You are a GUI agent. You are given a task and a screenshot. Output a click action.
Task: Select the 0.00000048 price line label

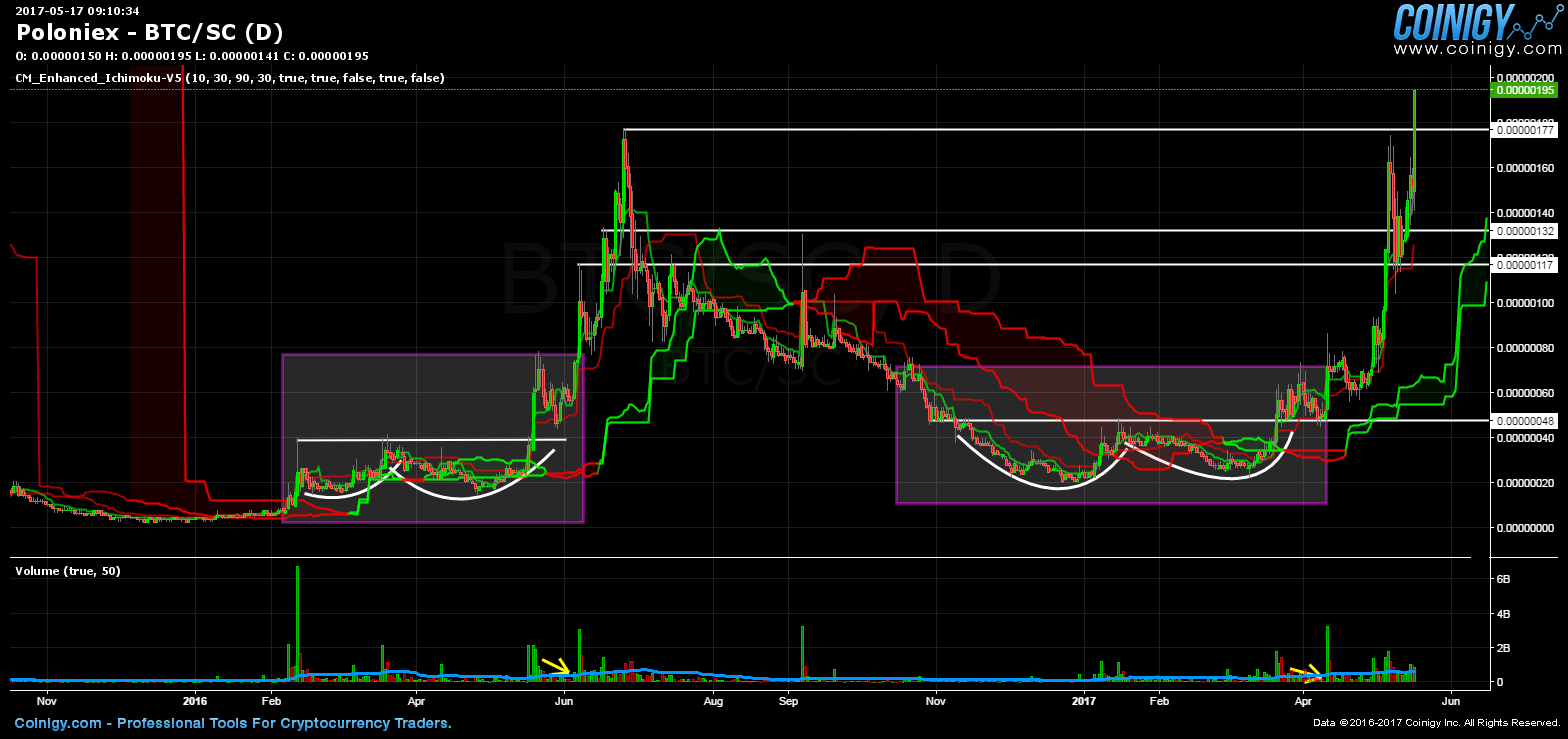point(1524,421)
